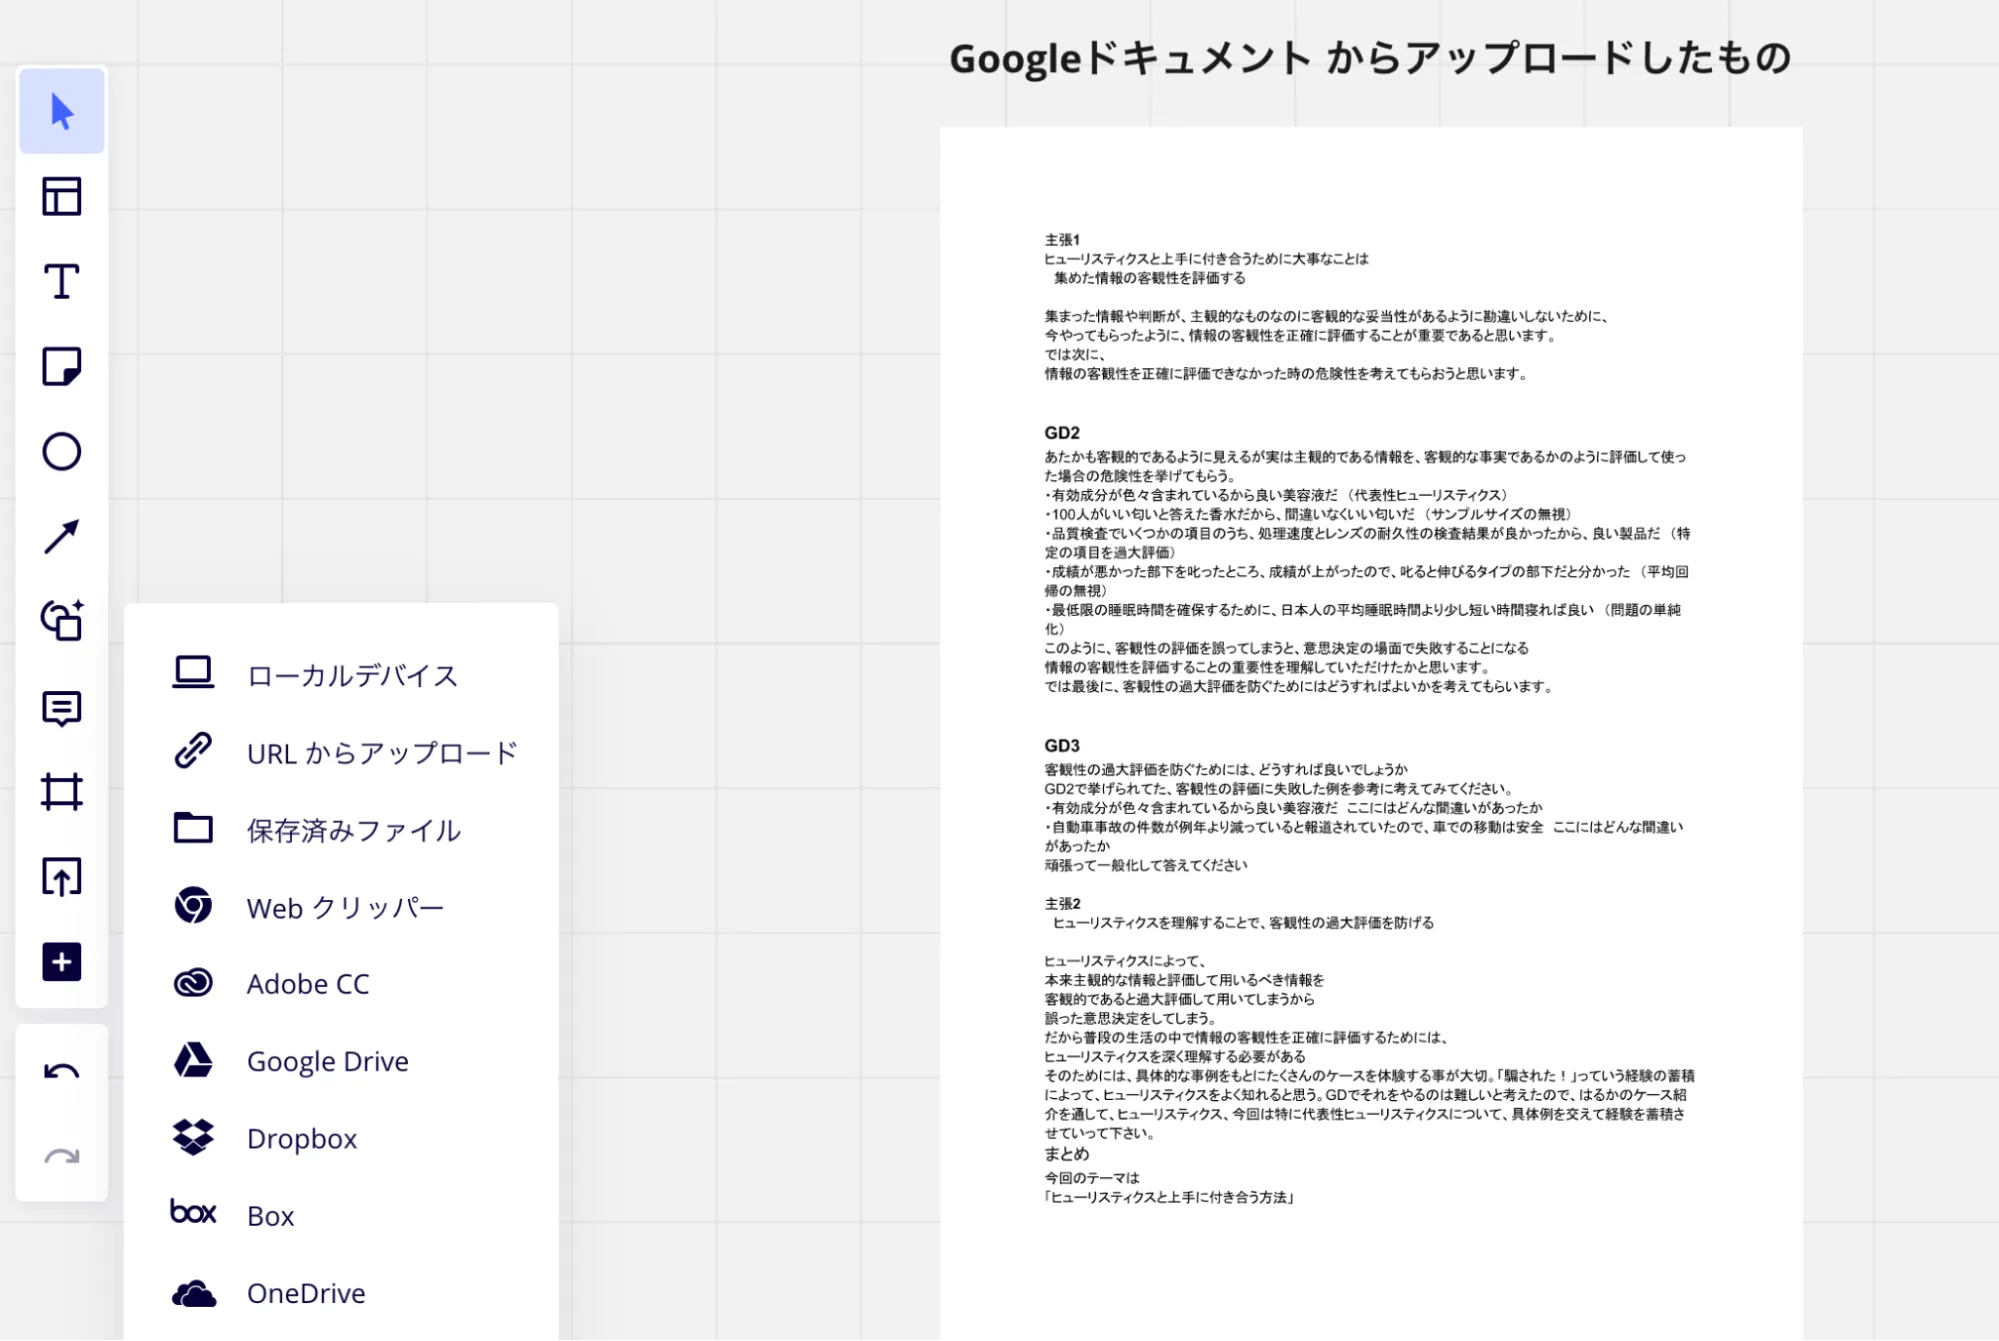Click the upload tool icon
The height and width of the screenshot is (1341, 1999).
click(x=62, y=877)
